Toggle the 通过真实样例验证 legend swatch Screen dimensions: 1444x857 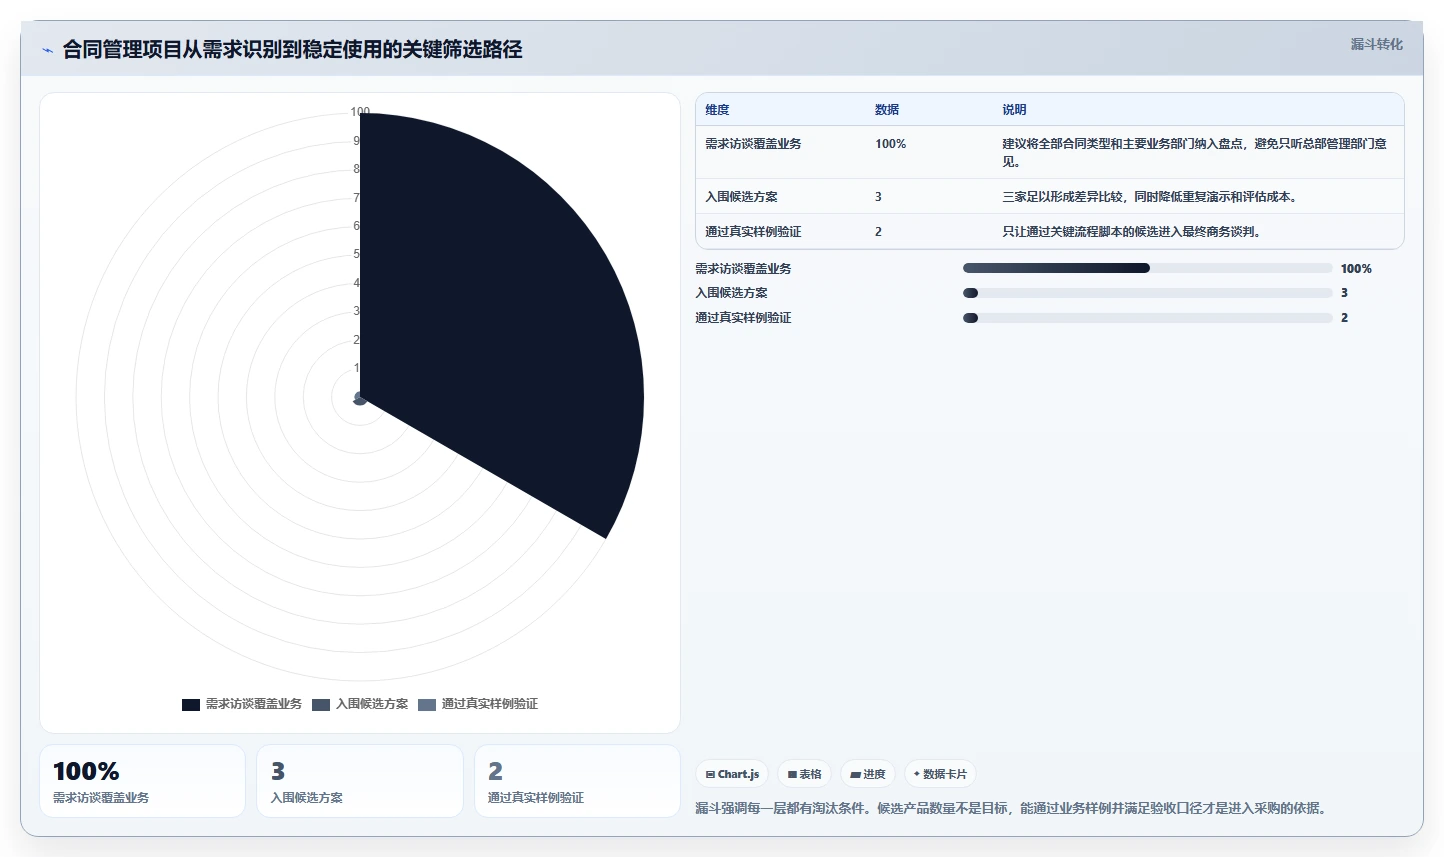[x=427, y=704]
